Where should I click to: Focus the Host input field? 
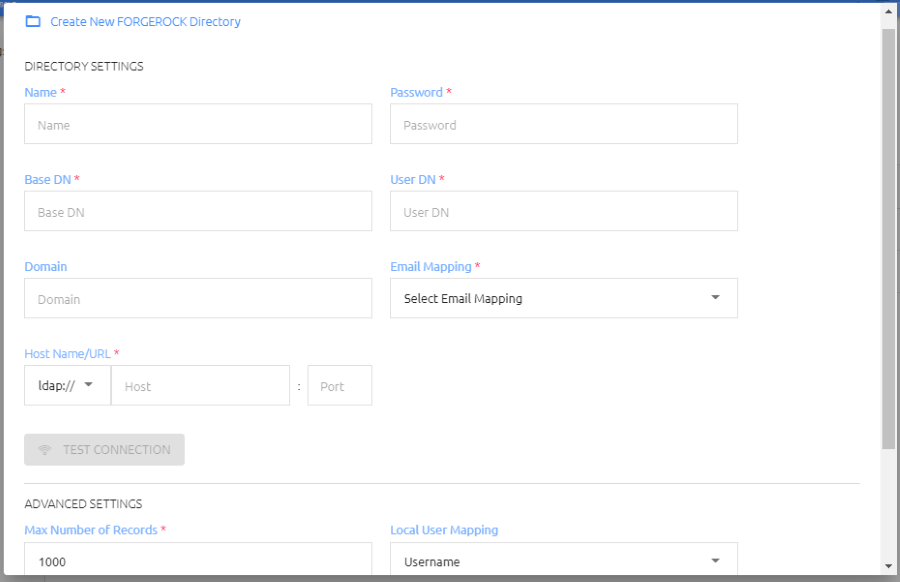coord(200,385)
